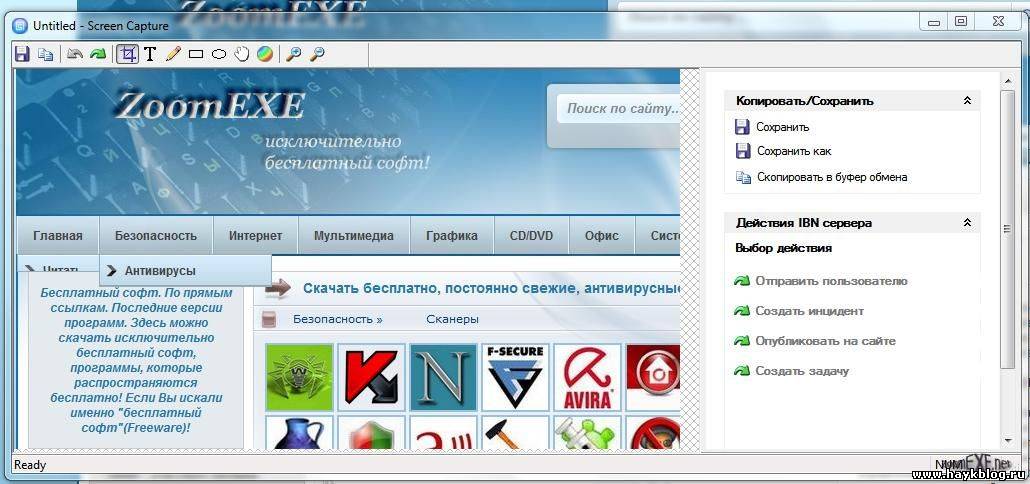1030x484 pixels.
Task: Click Отправить пользователю action
Action: pyautogui.click(x=831, y=281)
